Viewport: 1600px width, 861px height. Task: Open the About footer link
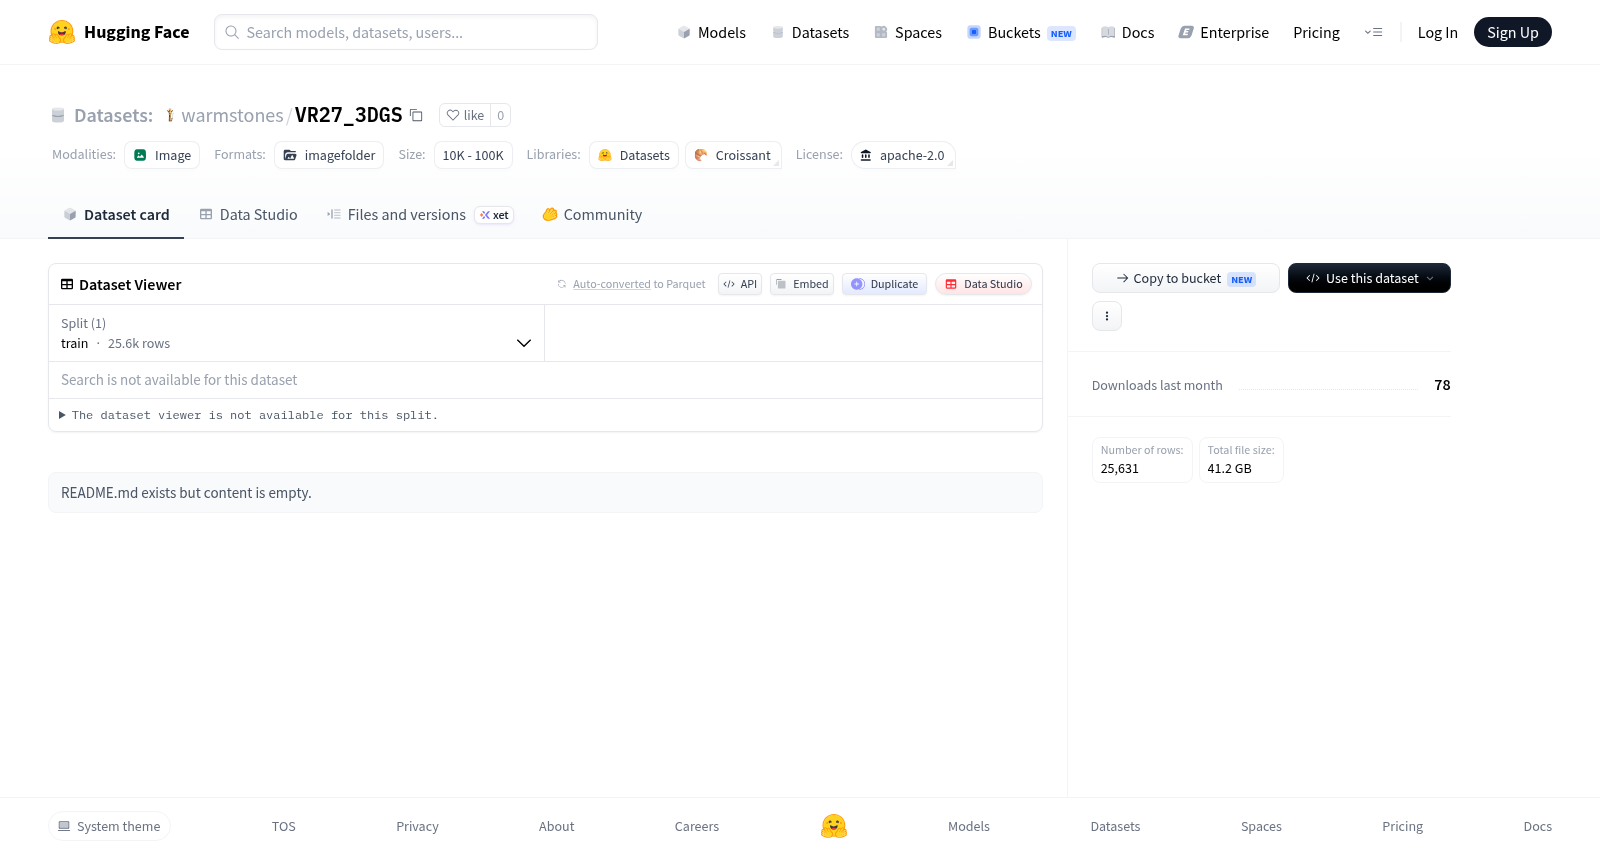[x=556, y=826]
